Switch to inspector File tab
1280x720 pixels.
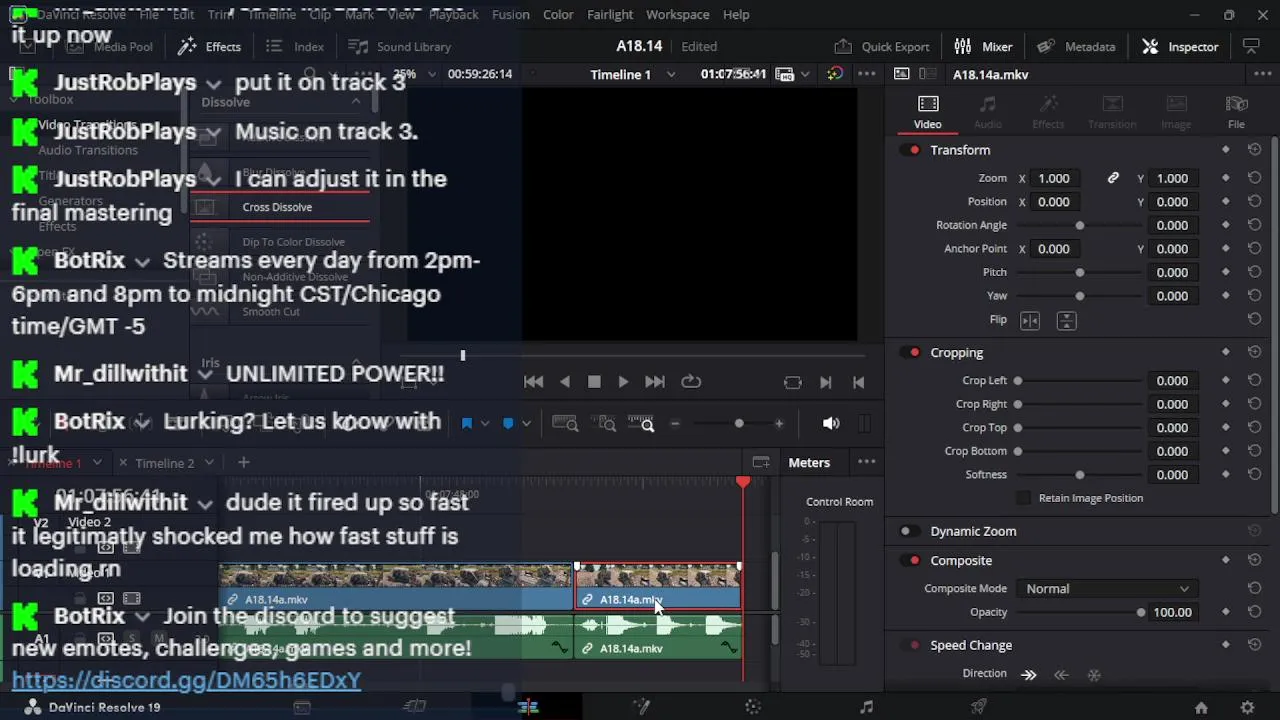[1236, 112]
